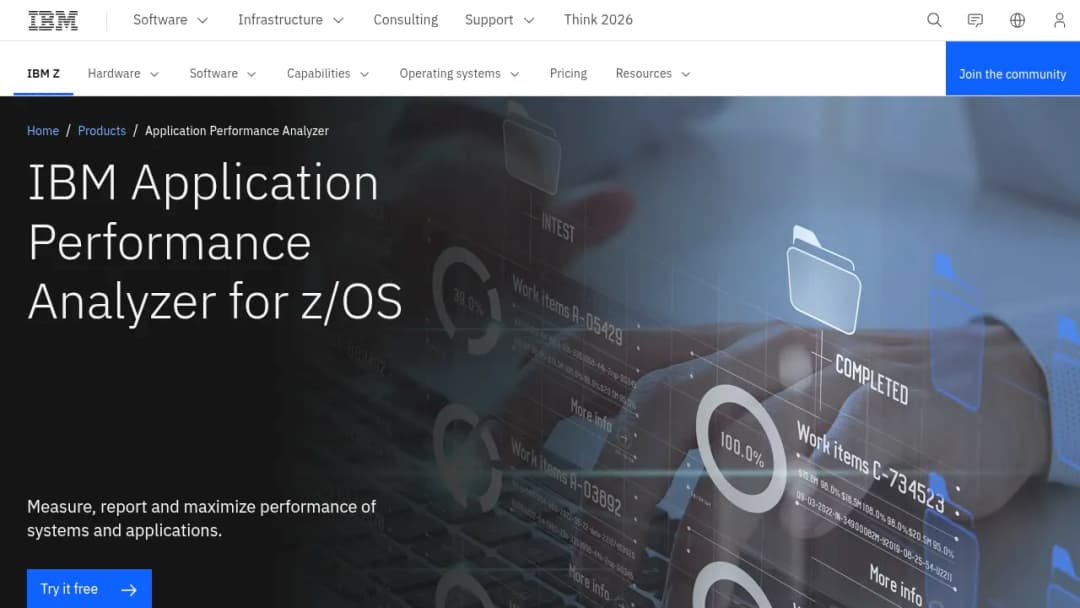Go to Home breadcrumb

pos(43,131)
